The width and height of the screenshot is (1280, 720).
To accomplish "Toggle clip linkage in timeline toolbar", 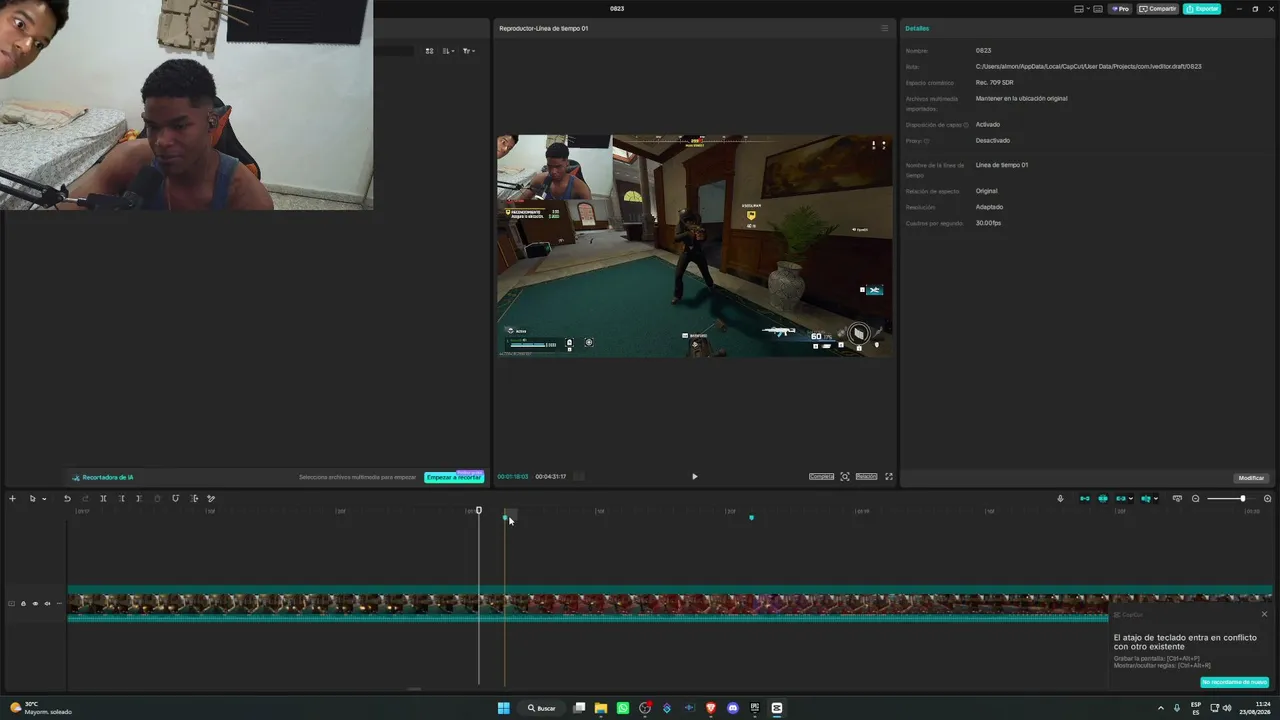I will 1121,498.
